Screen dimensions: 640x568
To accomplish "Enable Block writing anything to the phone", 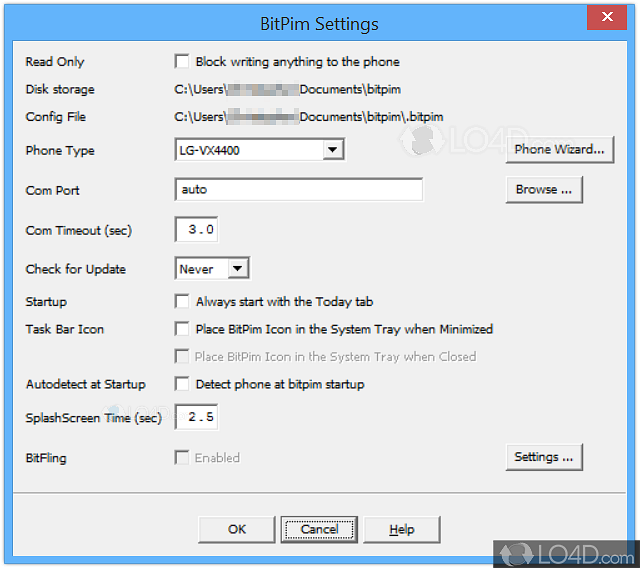I will pos(182,62).
